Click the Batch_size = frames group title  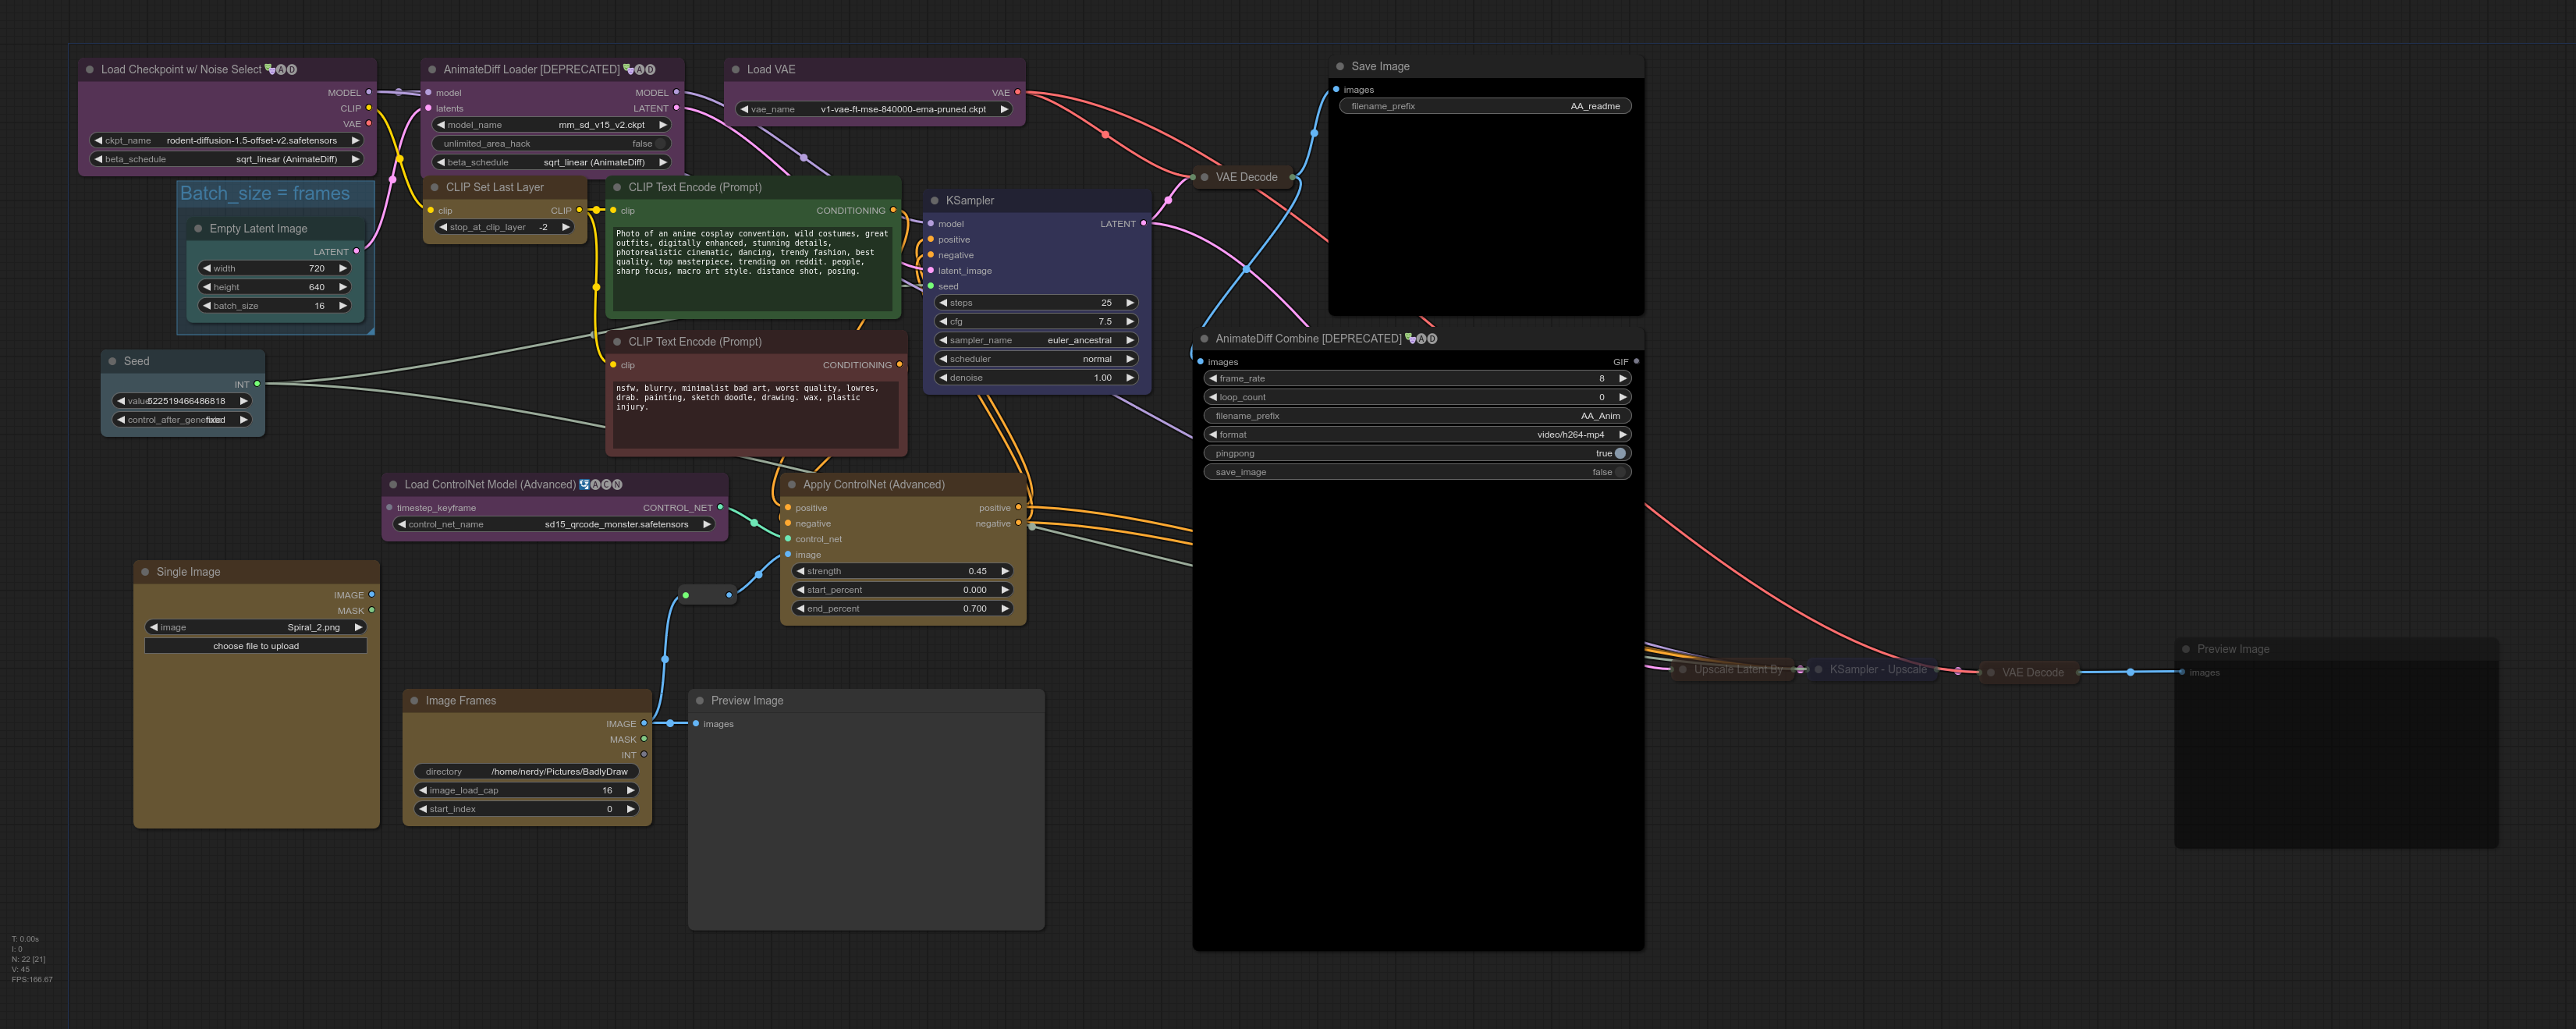point(265,194)
